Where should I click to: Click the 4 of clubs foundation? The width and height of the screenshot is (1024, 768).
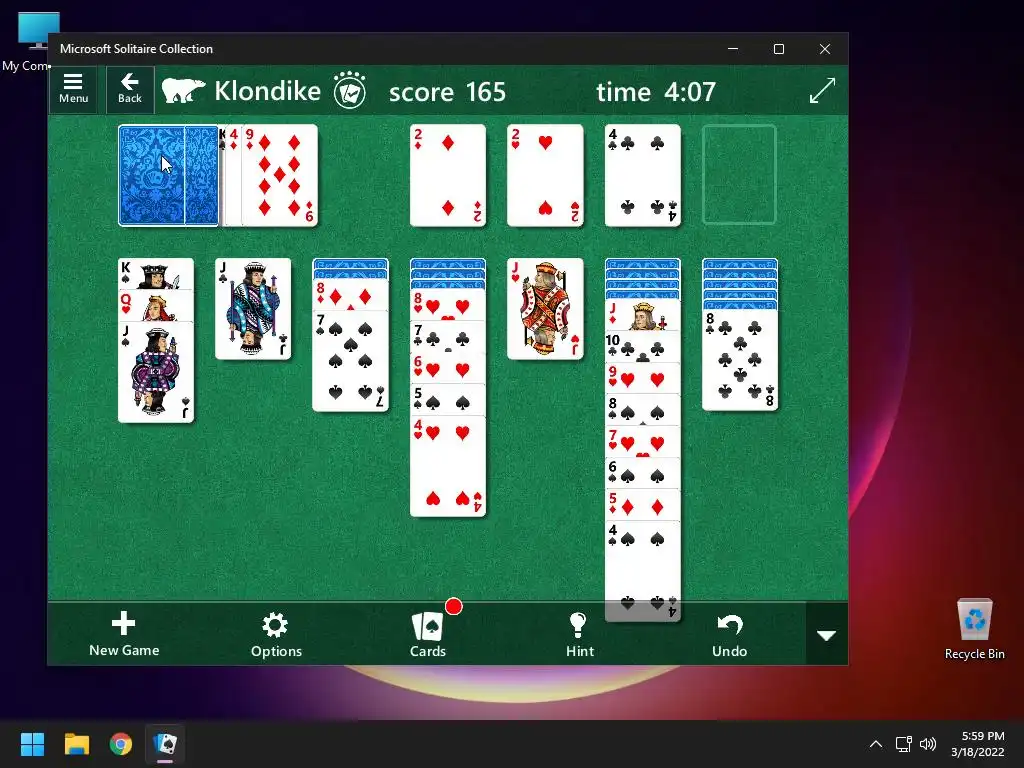click(643, 176)
